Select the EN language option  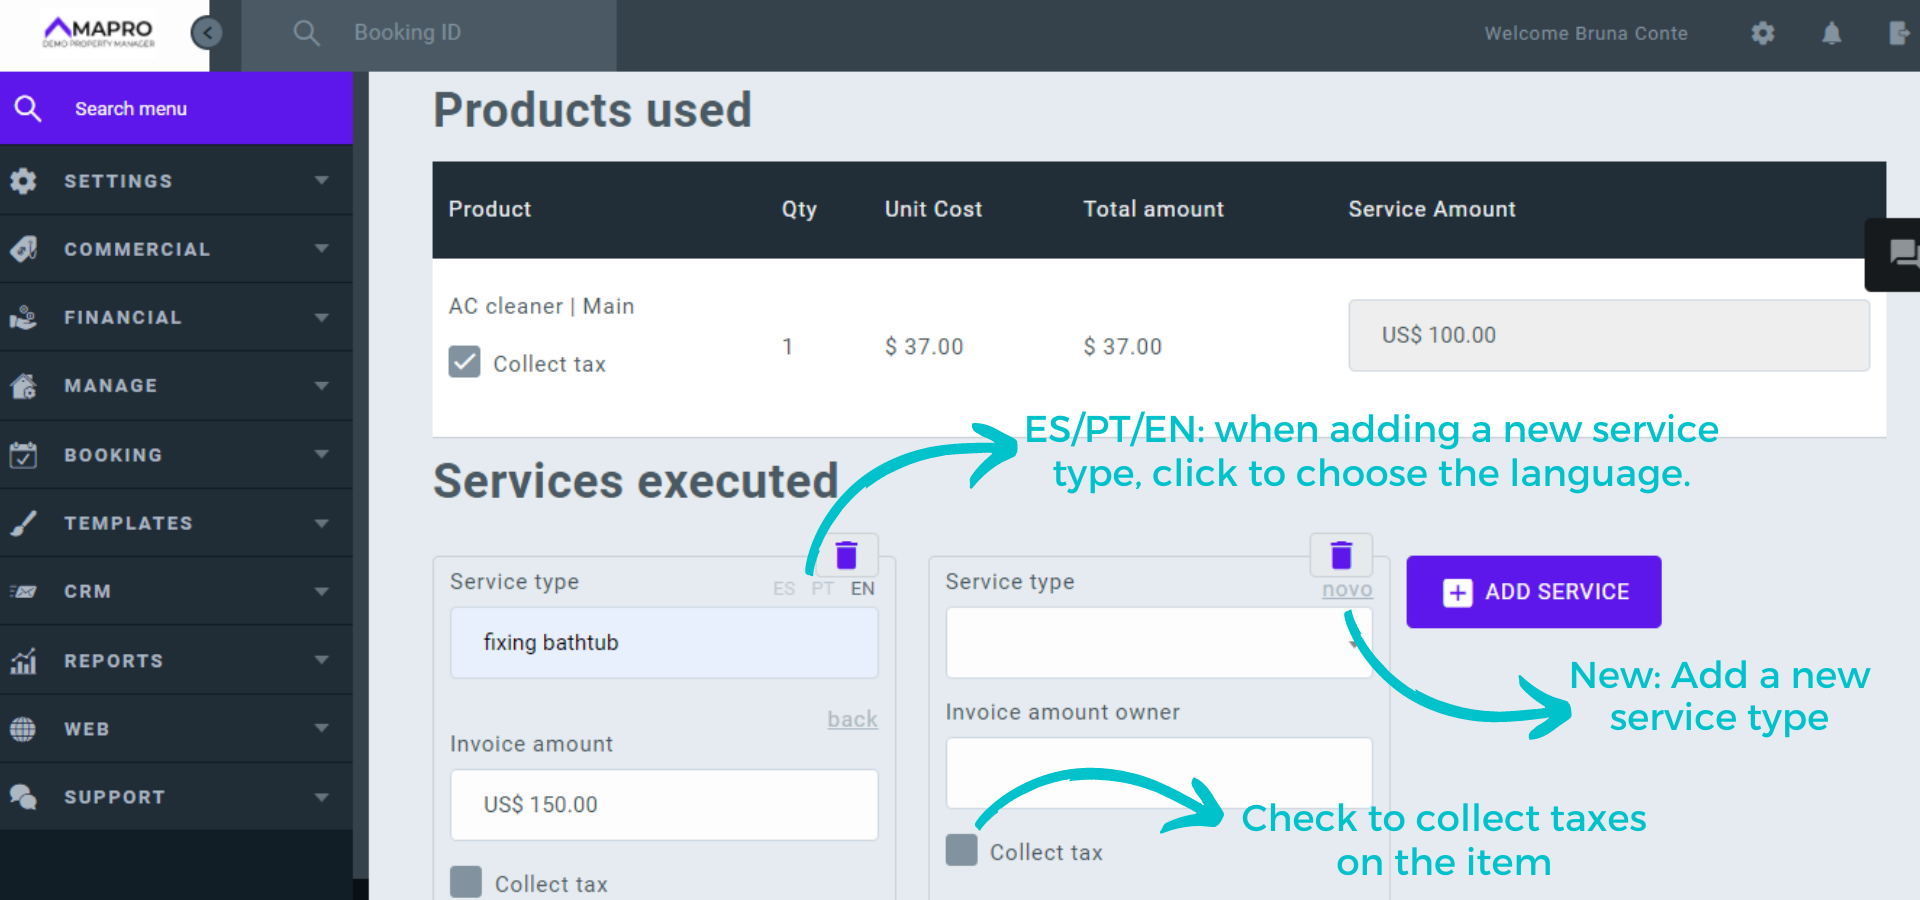pyautogui.click(x=862, y=589)
